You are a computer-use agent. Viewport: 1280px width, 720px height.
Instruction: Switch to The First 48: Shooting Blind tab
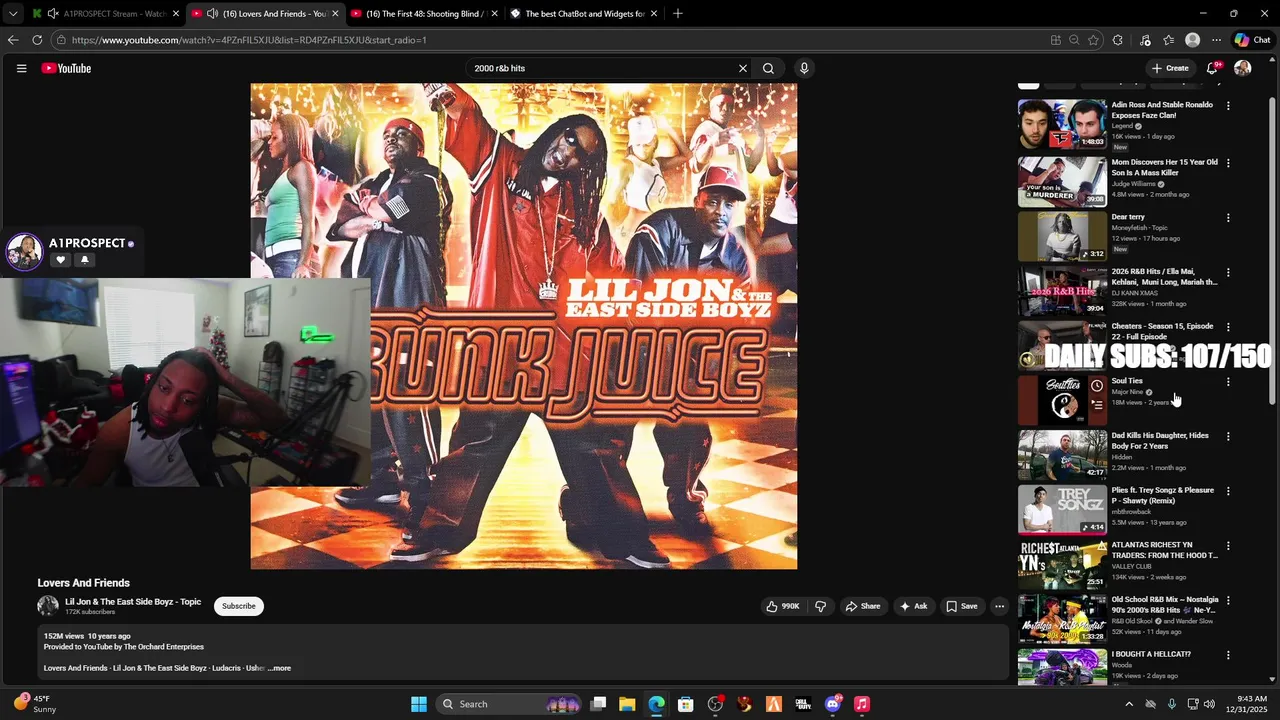(x=424, y=13)
